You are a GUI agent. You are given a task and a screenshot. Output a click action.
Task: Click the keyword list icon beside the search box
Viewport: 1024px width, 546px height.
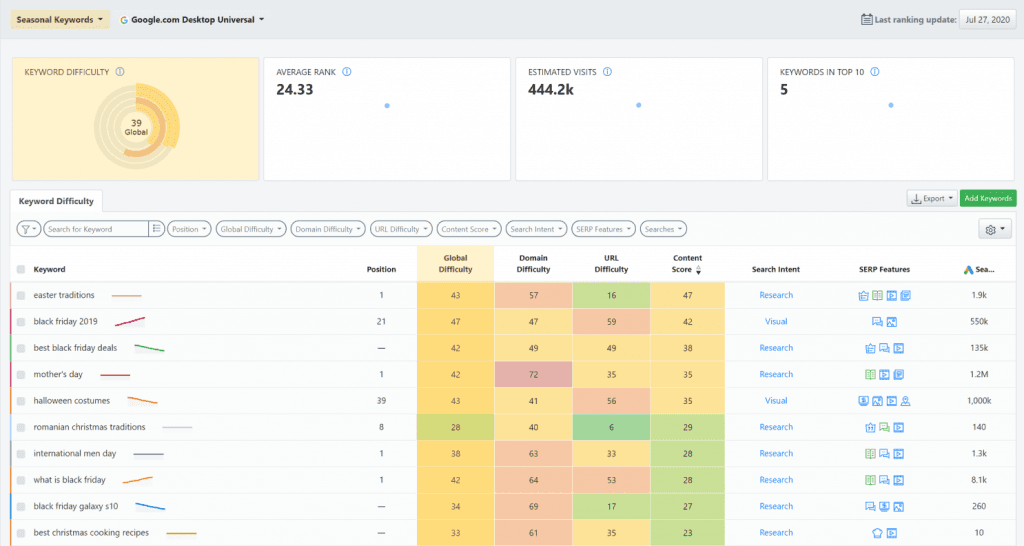[156, 229]
